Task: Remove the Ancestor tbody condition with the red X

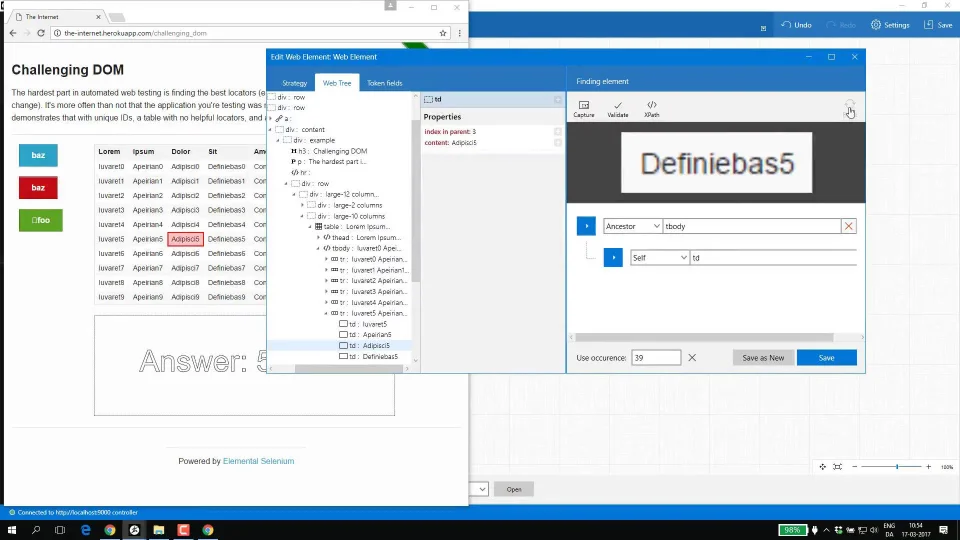Action: point(849,227)
